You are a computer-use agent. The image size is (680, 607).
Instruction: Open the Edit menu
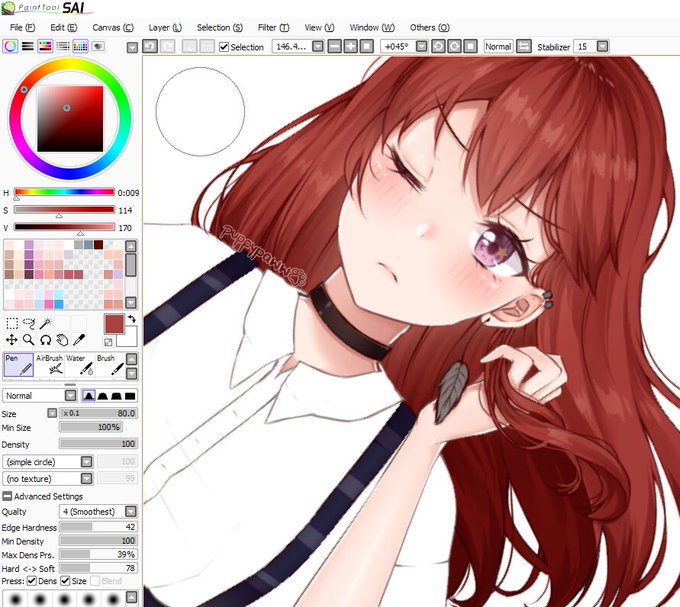[63, 27]
